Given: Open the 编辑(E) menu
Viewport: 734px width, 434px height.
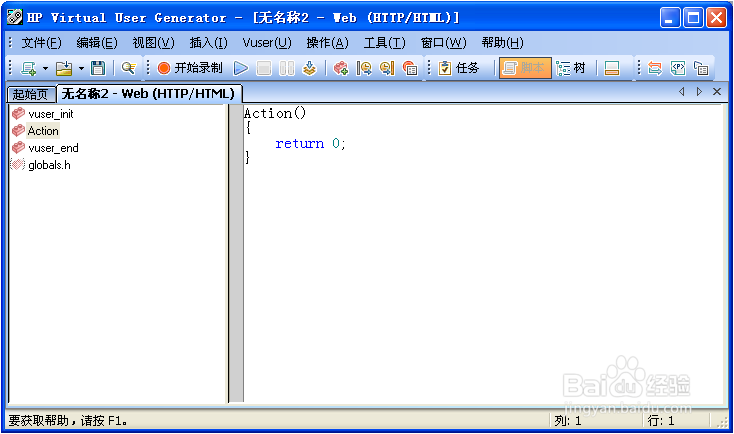Looking at the screenshot, I should [97, 43].
